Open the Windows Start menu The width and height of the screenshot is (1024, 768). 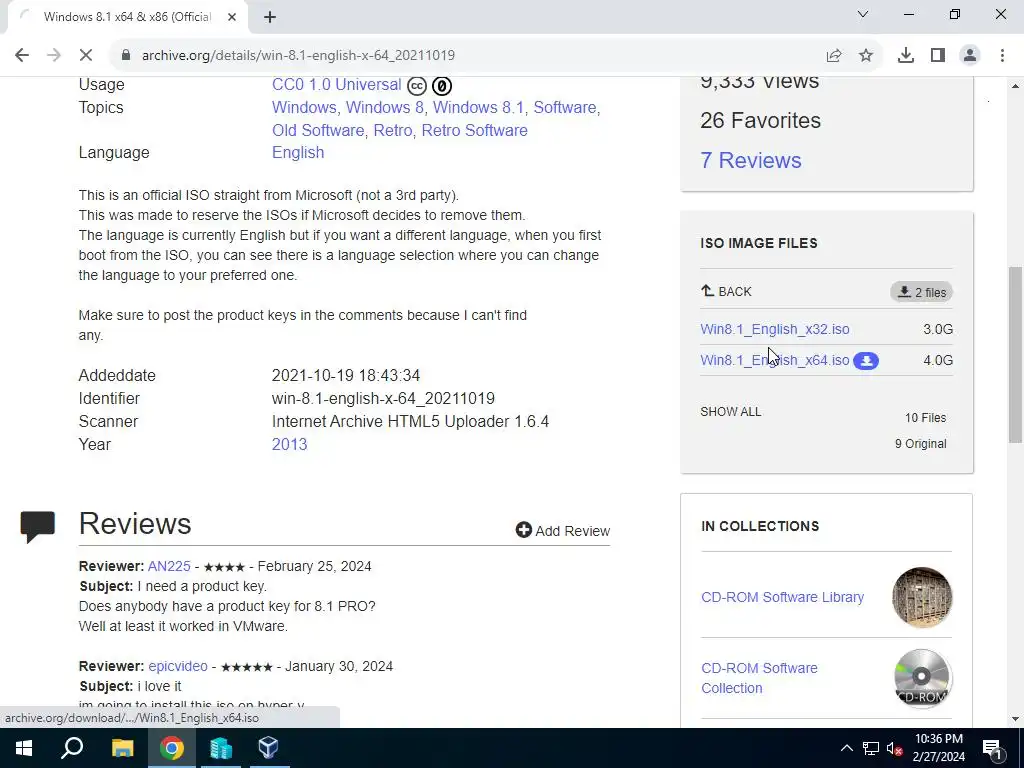(24, 748)
